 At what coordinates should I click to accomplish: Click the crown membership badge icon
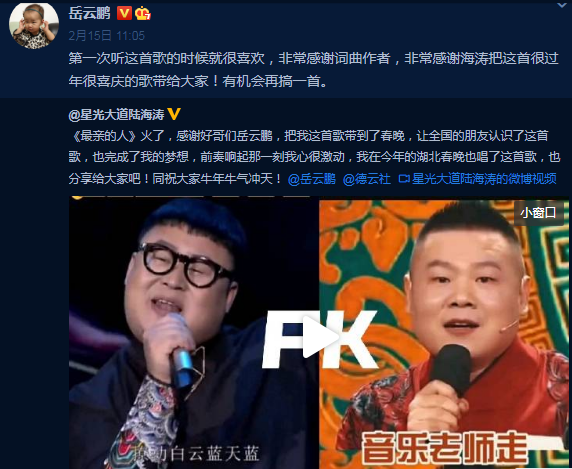[x=143, y=14]
